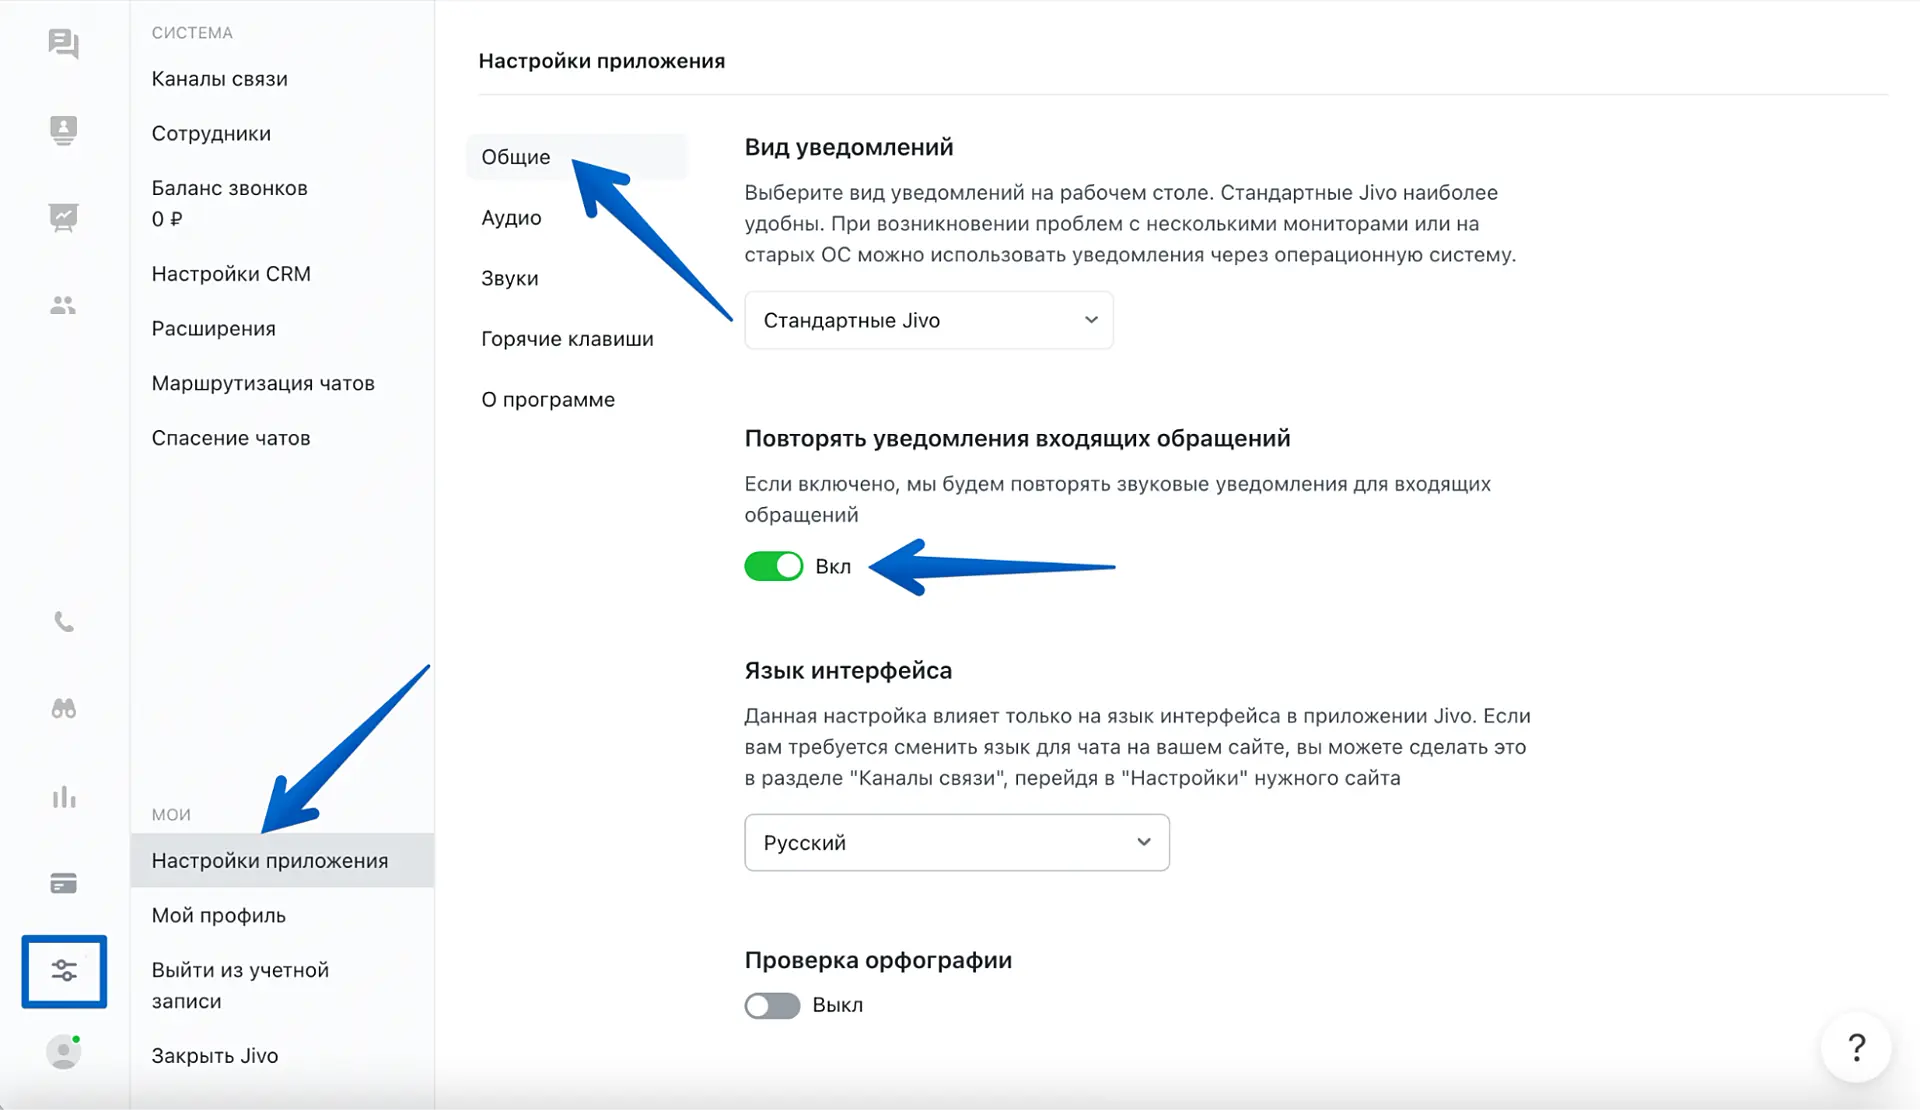Open Каналы связи in the menu

[x=219, y=79]
